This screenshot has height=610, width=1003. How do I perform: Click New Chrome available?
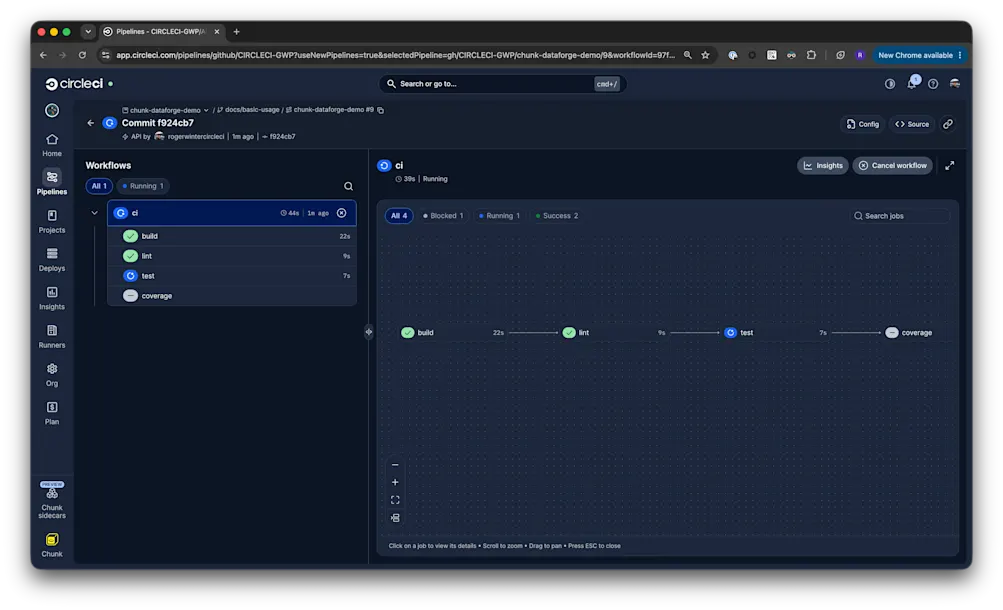tap(920, 56)
